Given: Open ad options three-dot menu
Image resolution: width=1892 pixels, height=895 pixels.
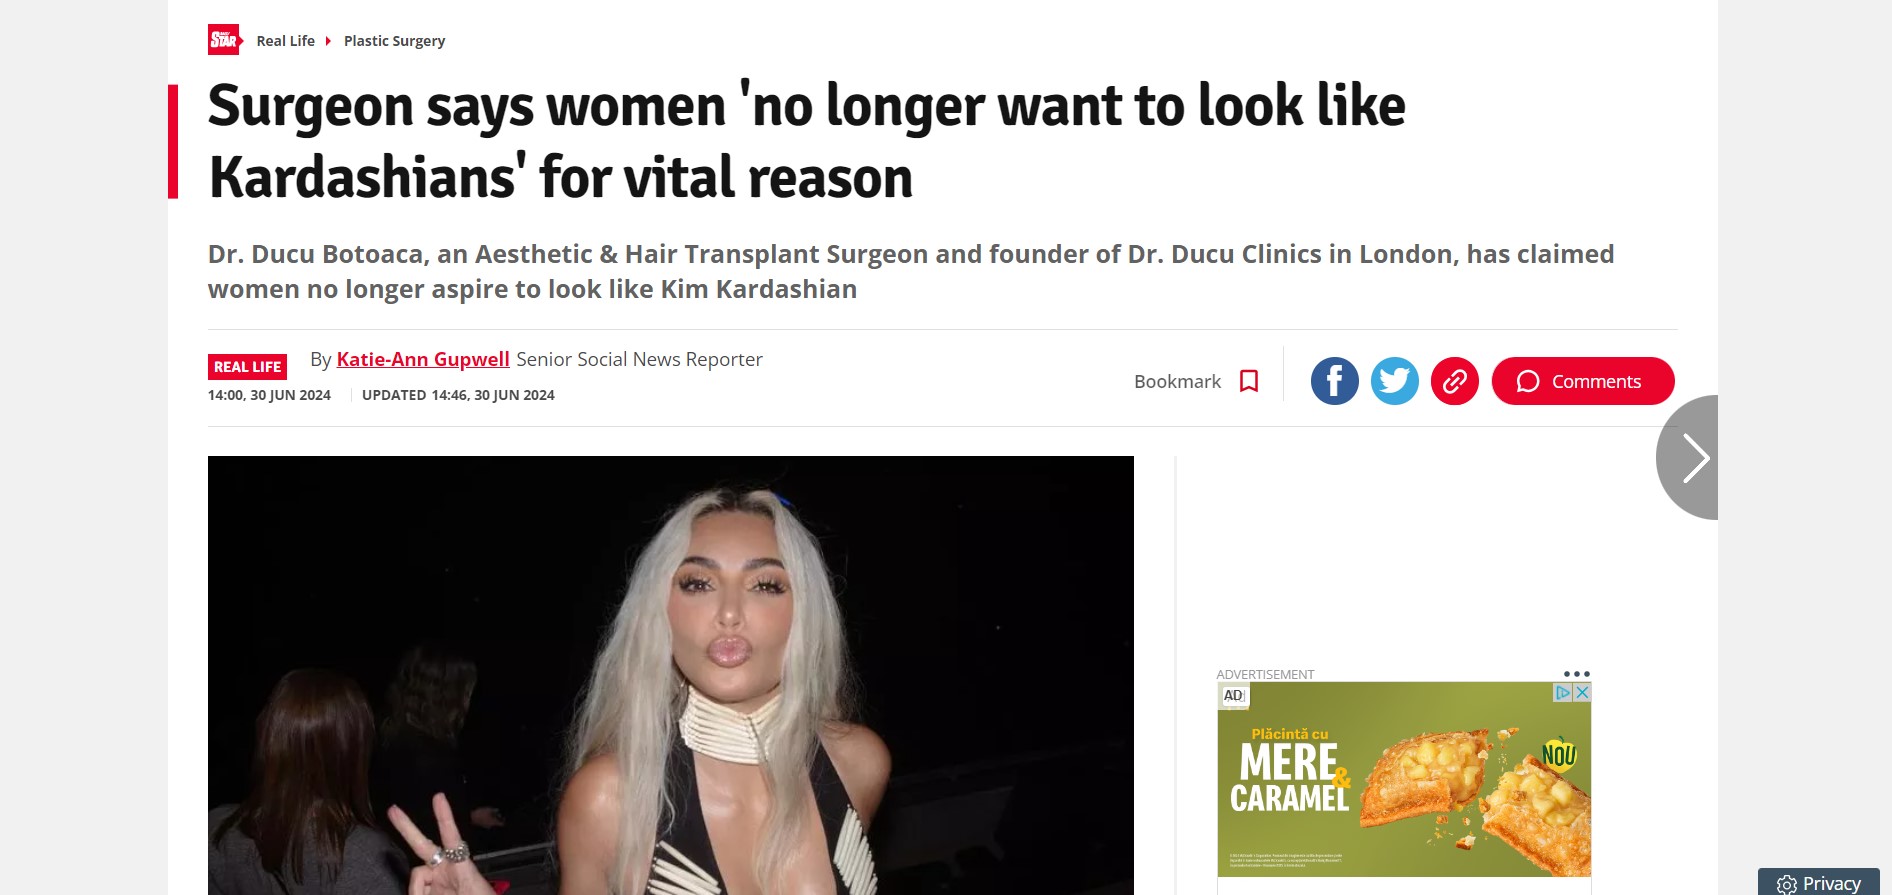Looking at the screenshot, I should point(1576,674).
